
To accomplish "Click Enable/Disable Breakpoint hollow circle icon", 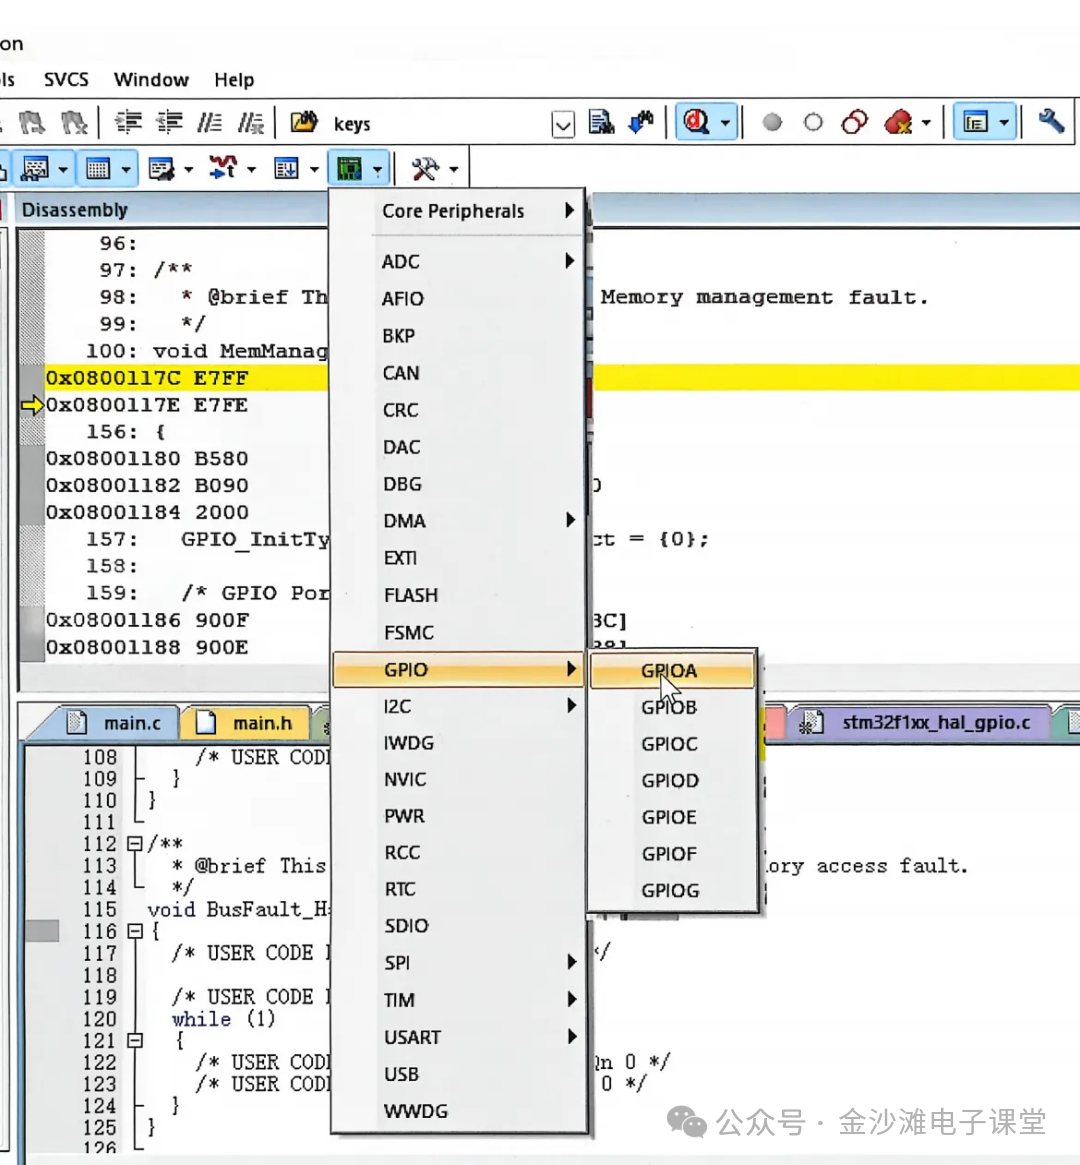I will [813, 122].
